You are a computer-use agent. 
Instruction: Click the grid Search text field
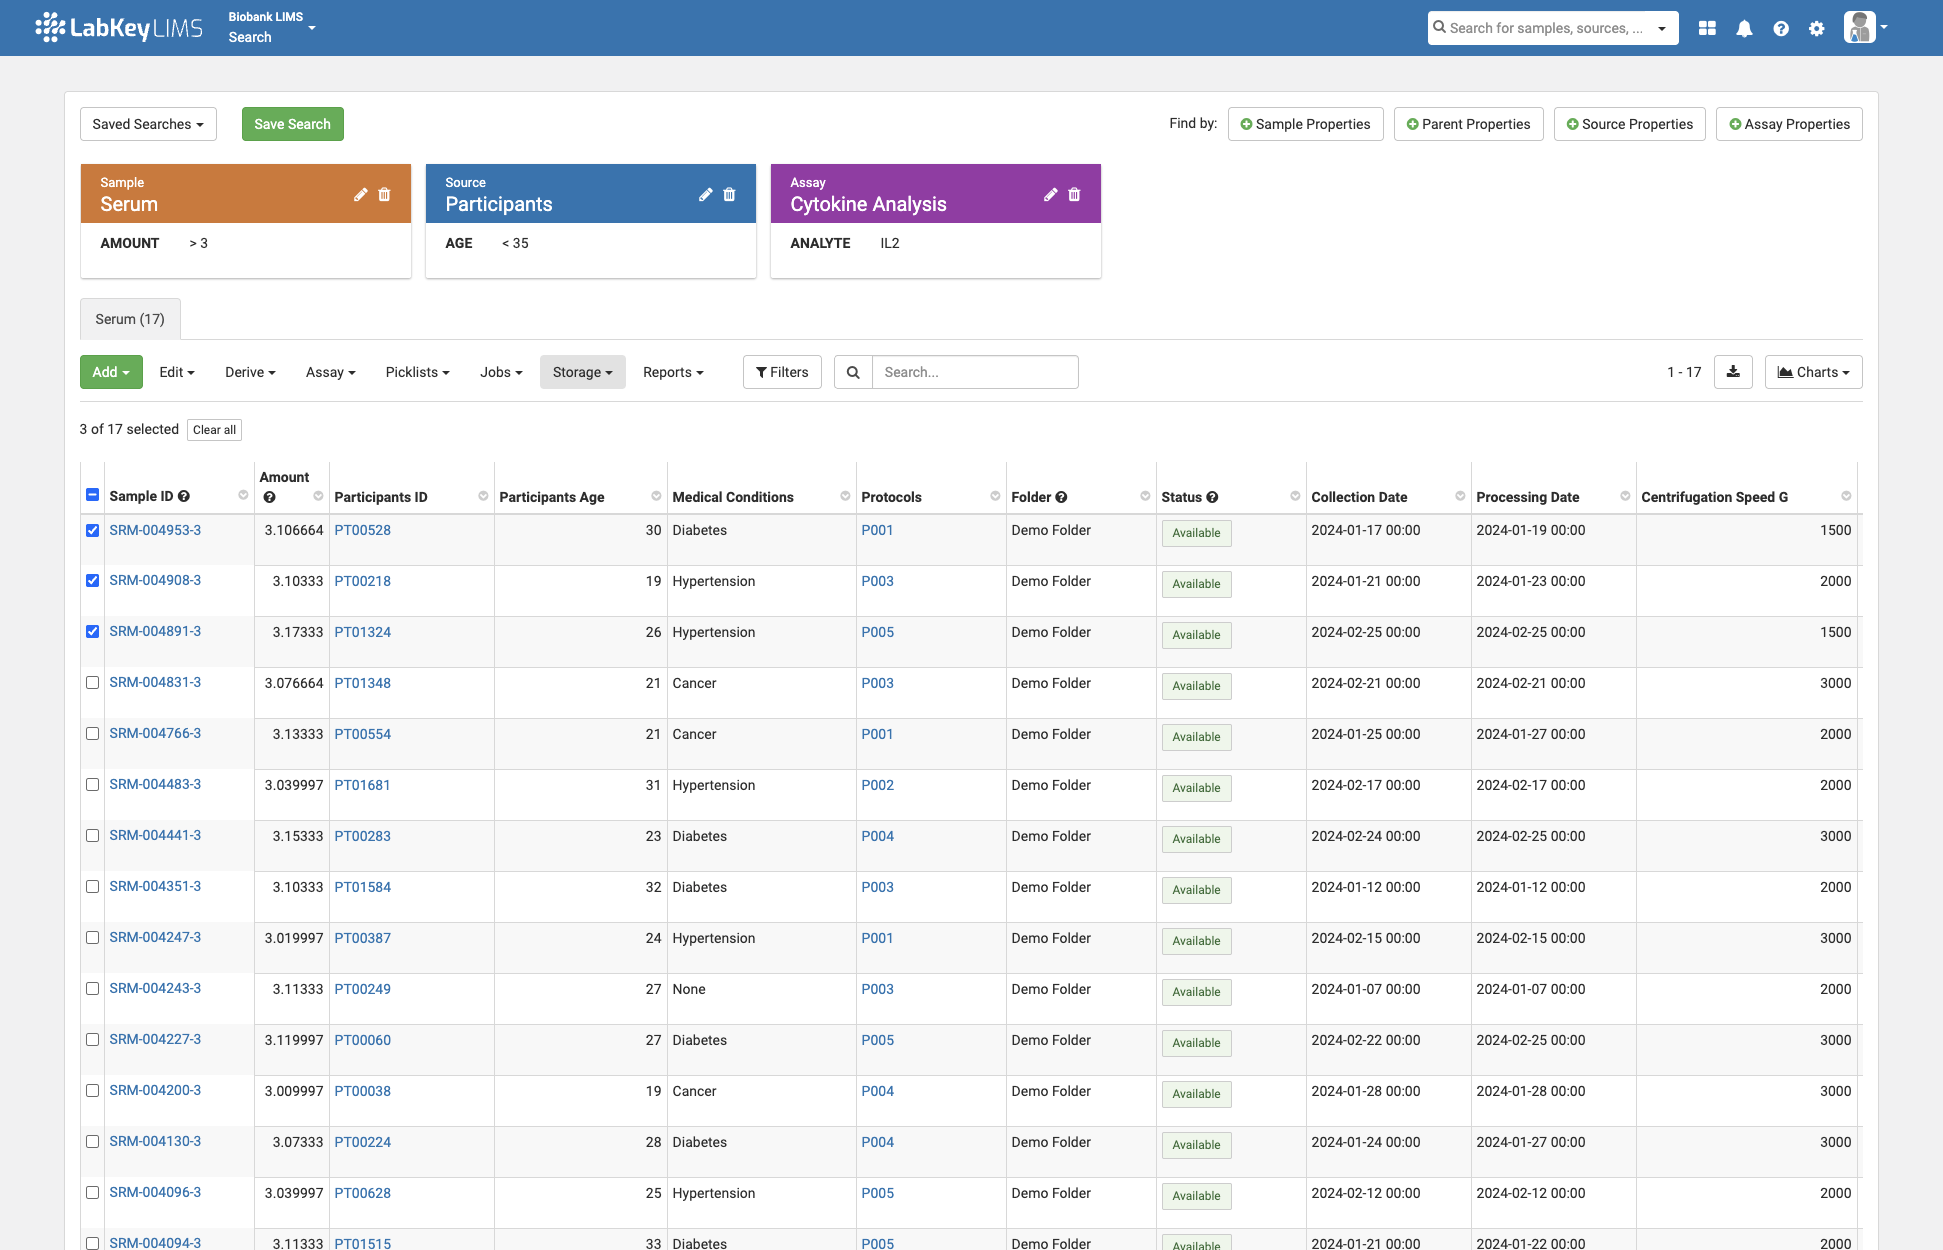[x=975, y=372]
